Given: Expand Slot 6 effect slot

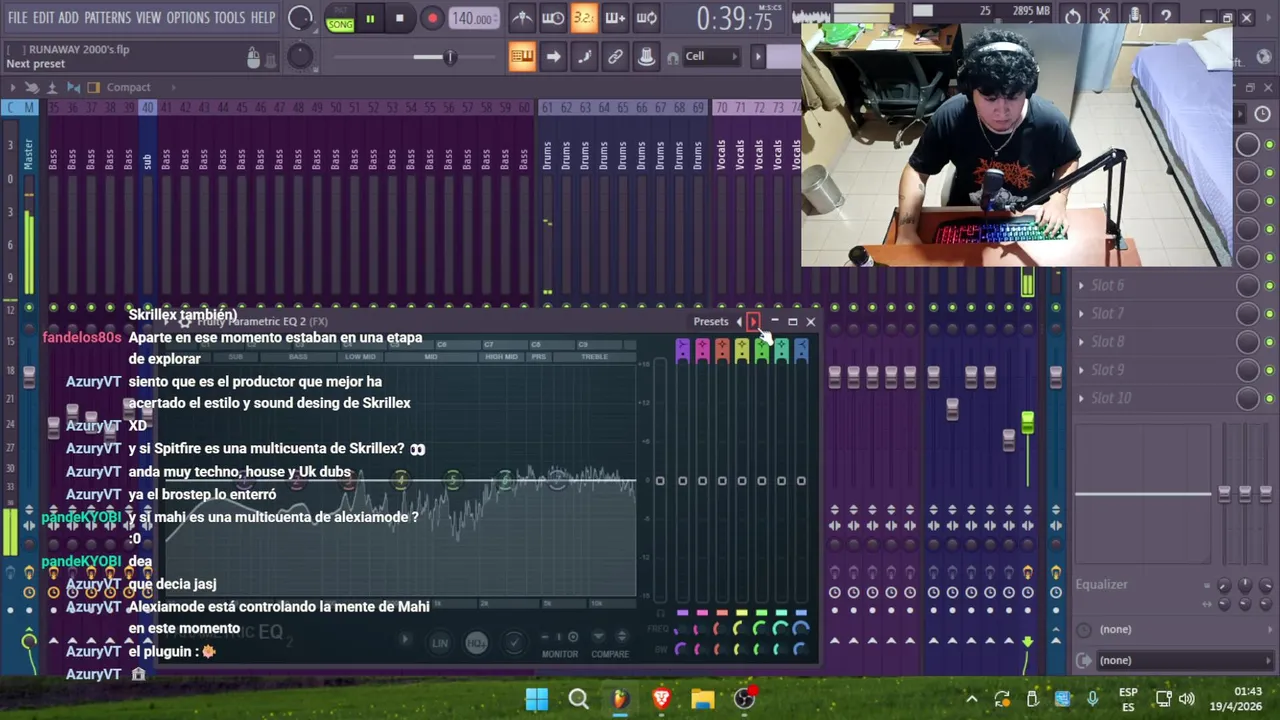Looking at the screenshot, I should [1081, 285].
